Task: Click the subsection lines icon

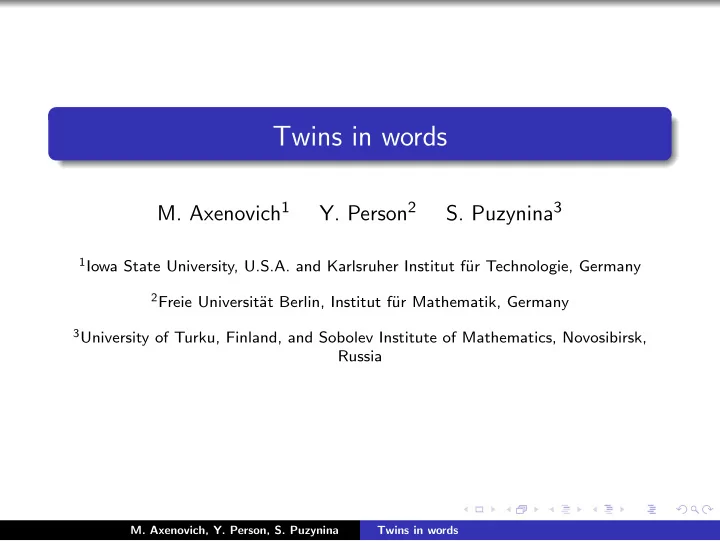Action: click(x=566, y=509)
